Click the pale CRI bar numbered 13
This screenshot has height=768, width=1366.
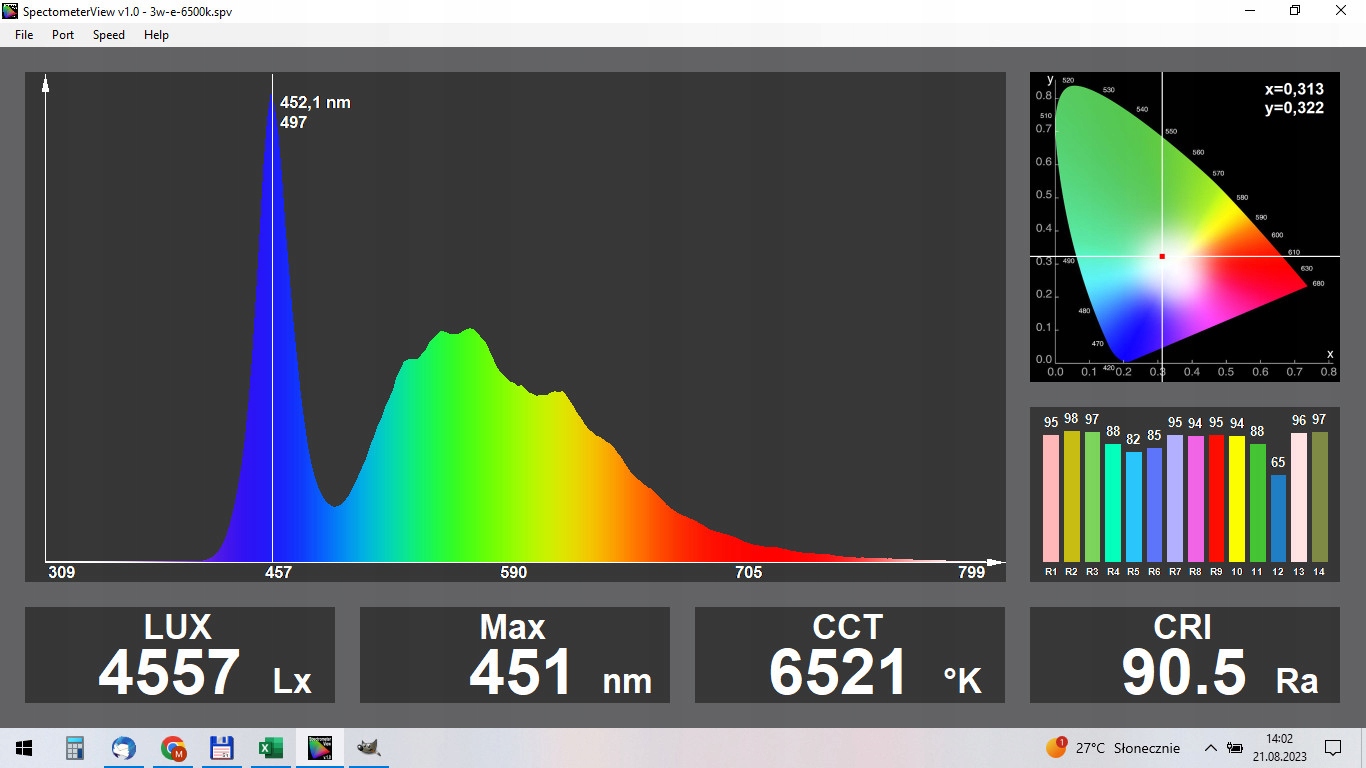tap(1299, 497)
